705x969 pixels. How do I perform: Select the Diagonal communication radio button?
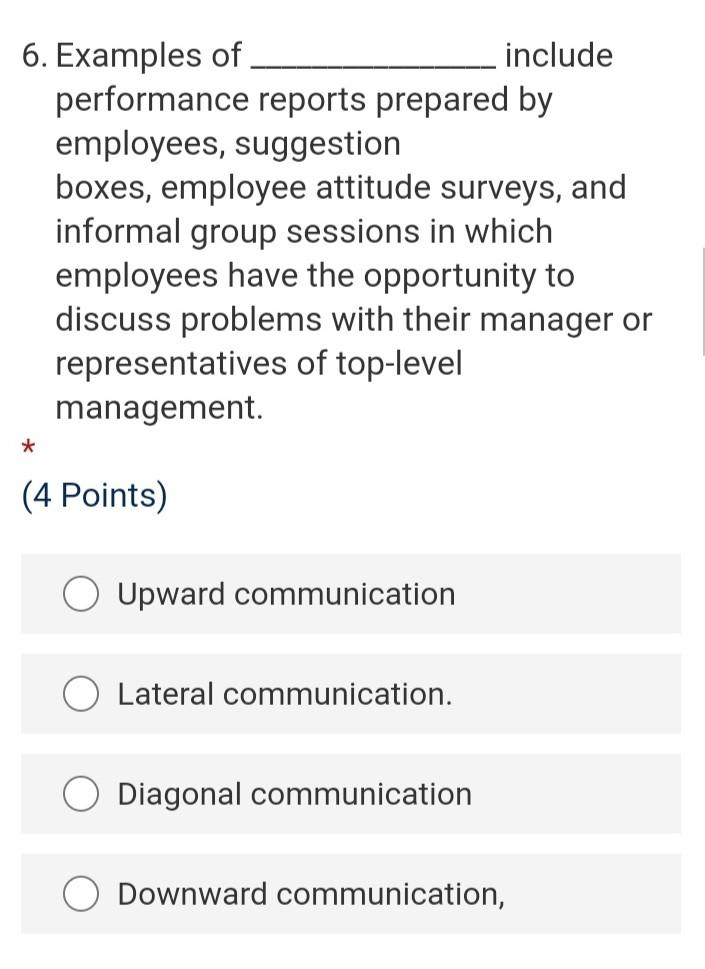pyautogui.click(x=81, y=793)
